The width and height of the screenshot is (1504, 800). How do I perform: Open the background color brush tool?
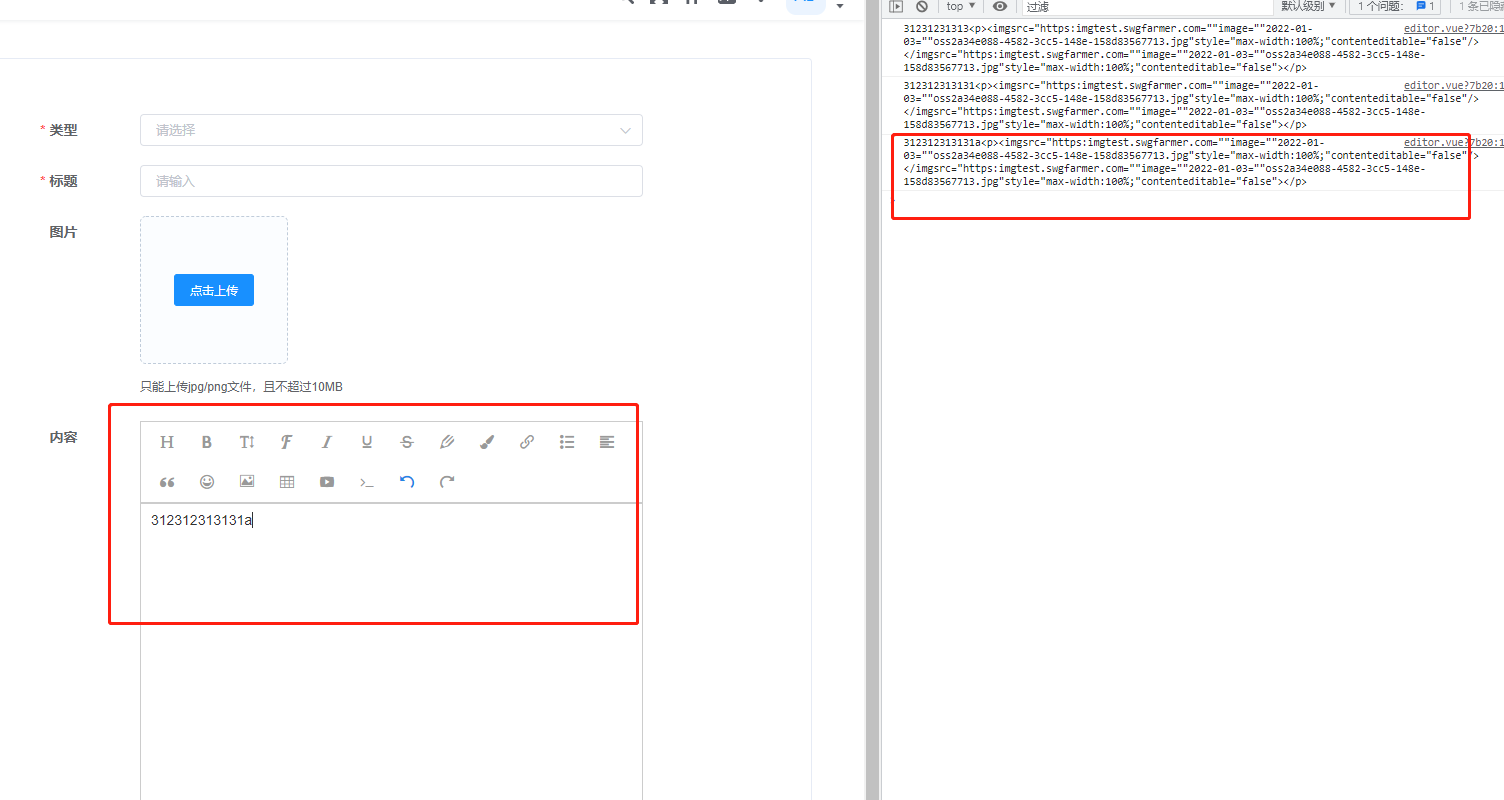click(x=487, y=442)
